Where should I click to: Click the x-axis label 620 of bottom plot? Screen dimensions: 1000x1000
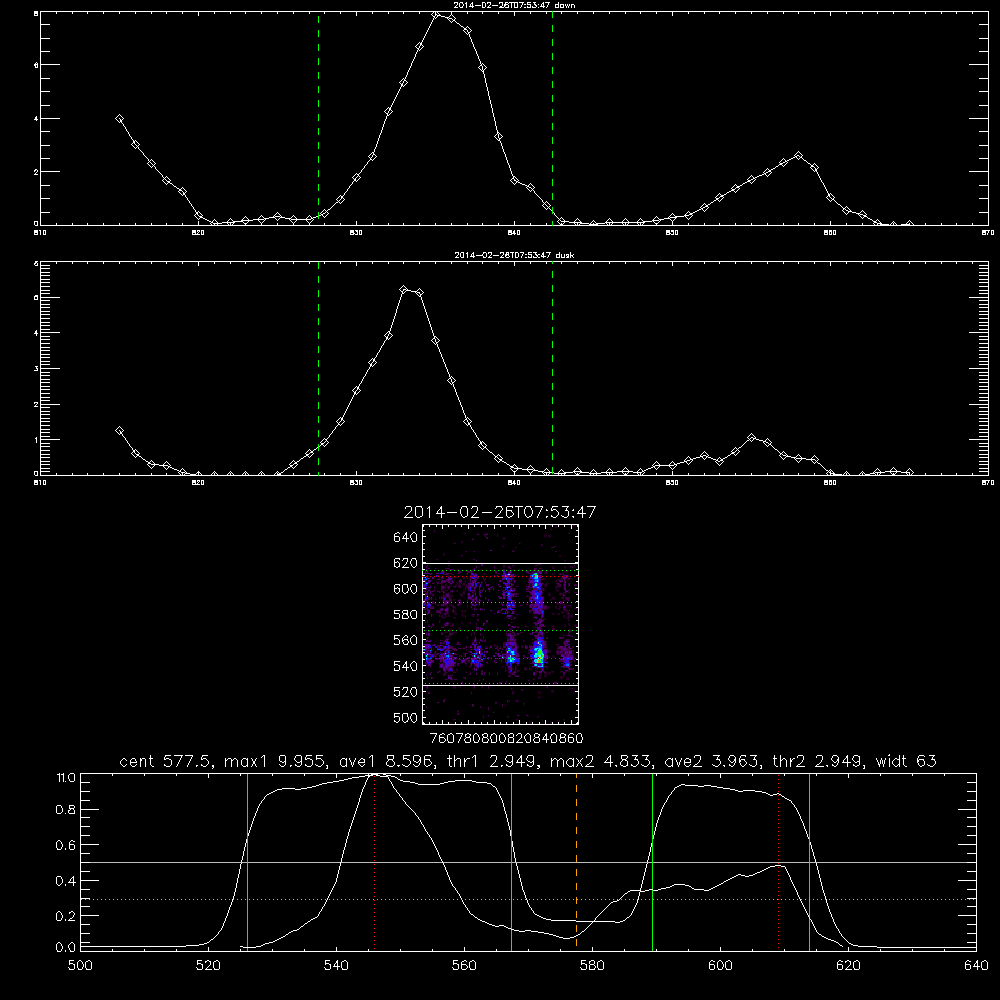(x=848, y=966)
